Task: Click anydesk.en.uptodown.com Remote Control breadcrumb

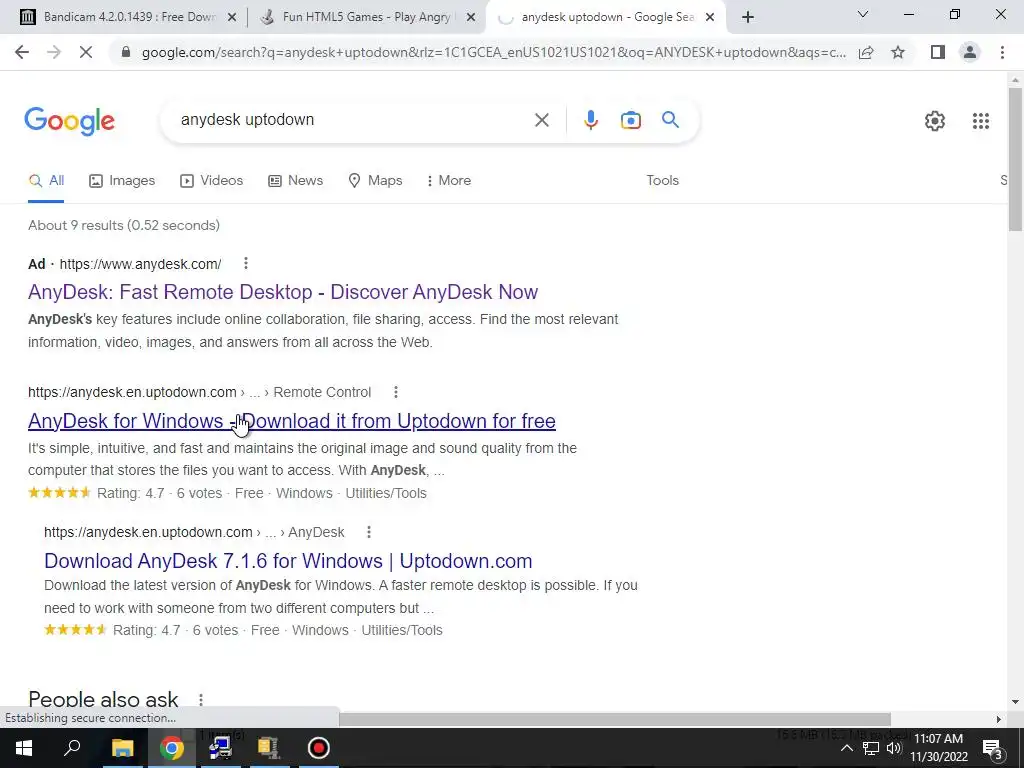Action: click(199, 392)
